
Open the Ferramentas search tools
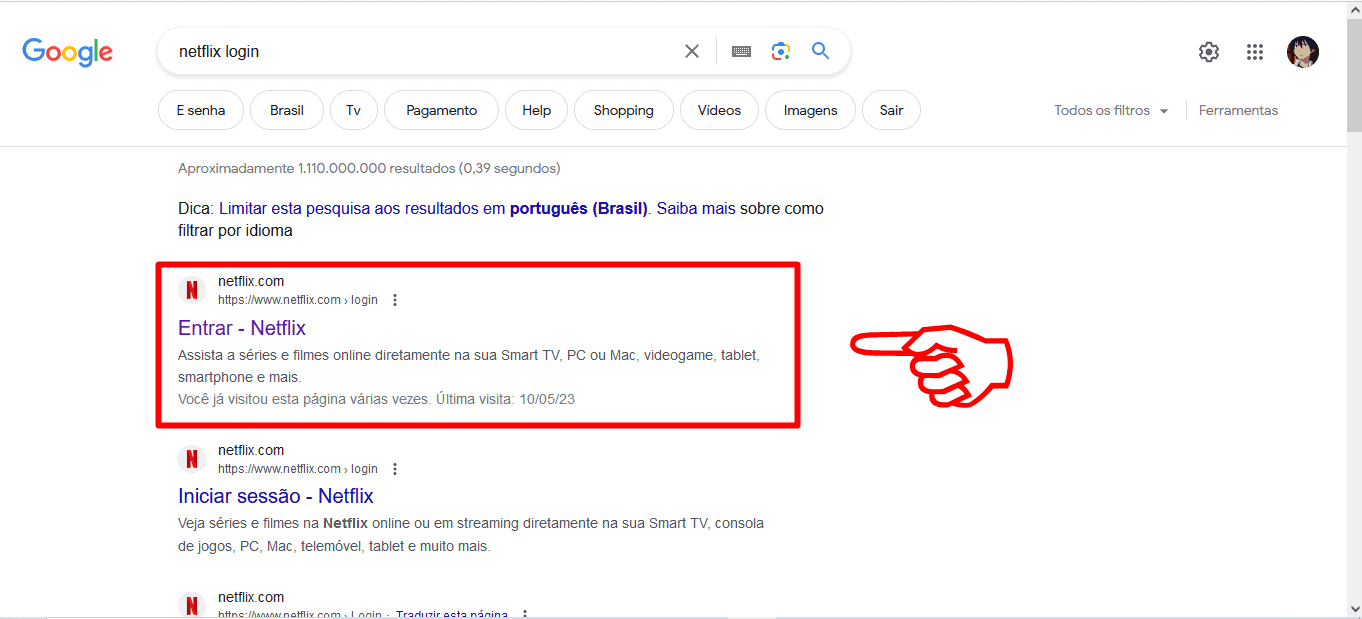click(x=1238, y=110)
